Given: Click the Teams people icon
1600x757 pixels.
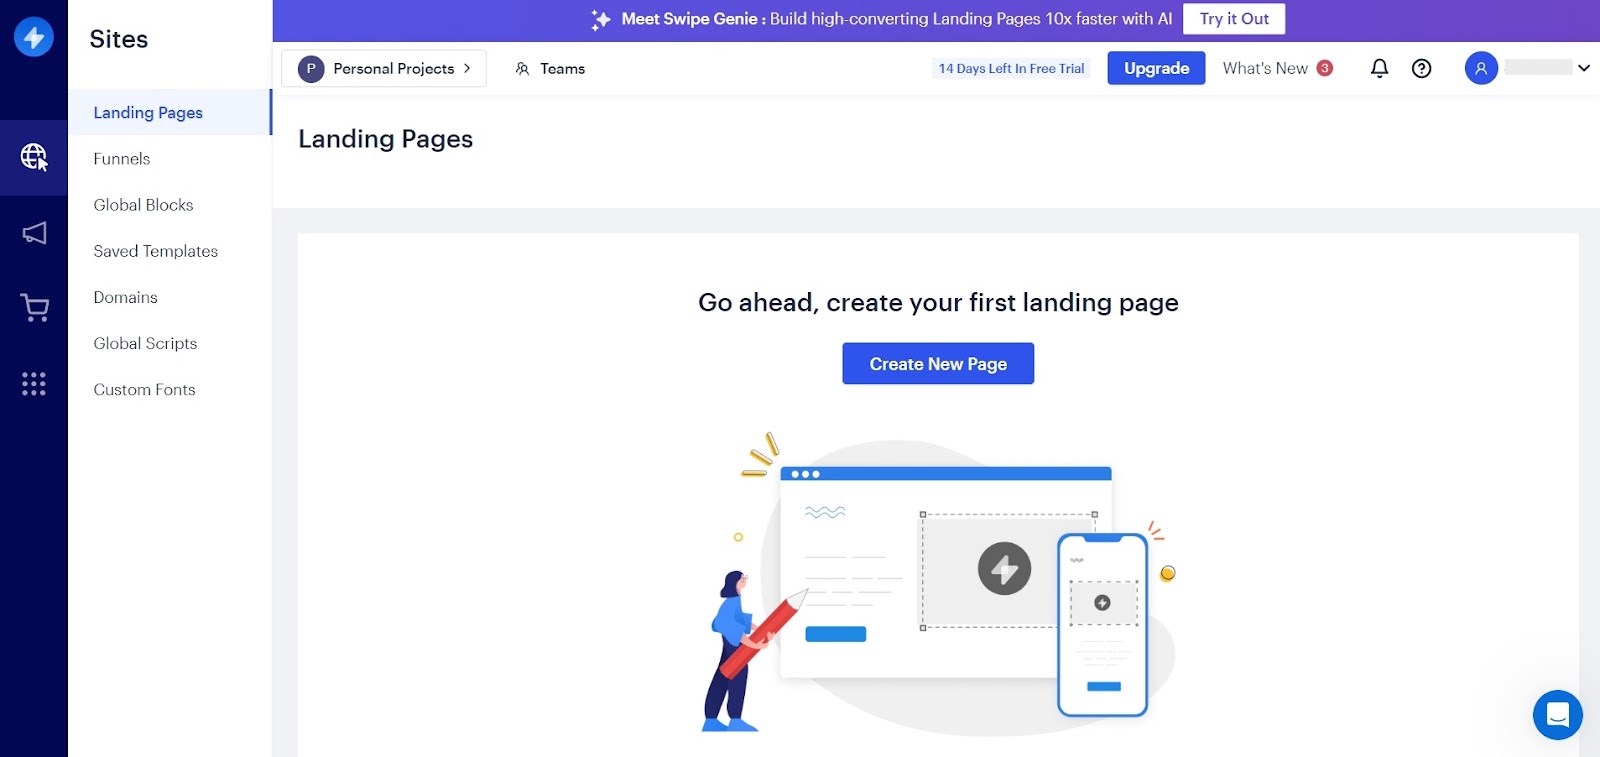Looking at the screenshot, I should 522,68.
